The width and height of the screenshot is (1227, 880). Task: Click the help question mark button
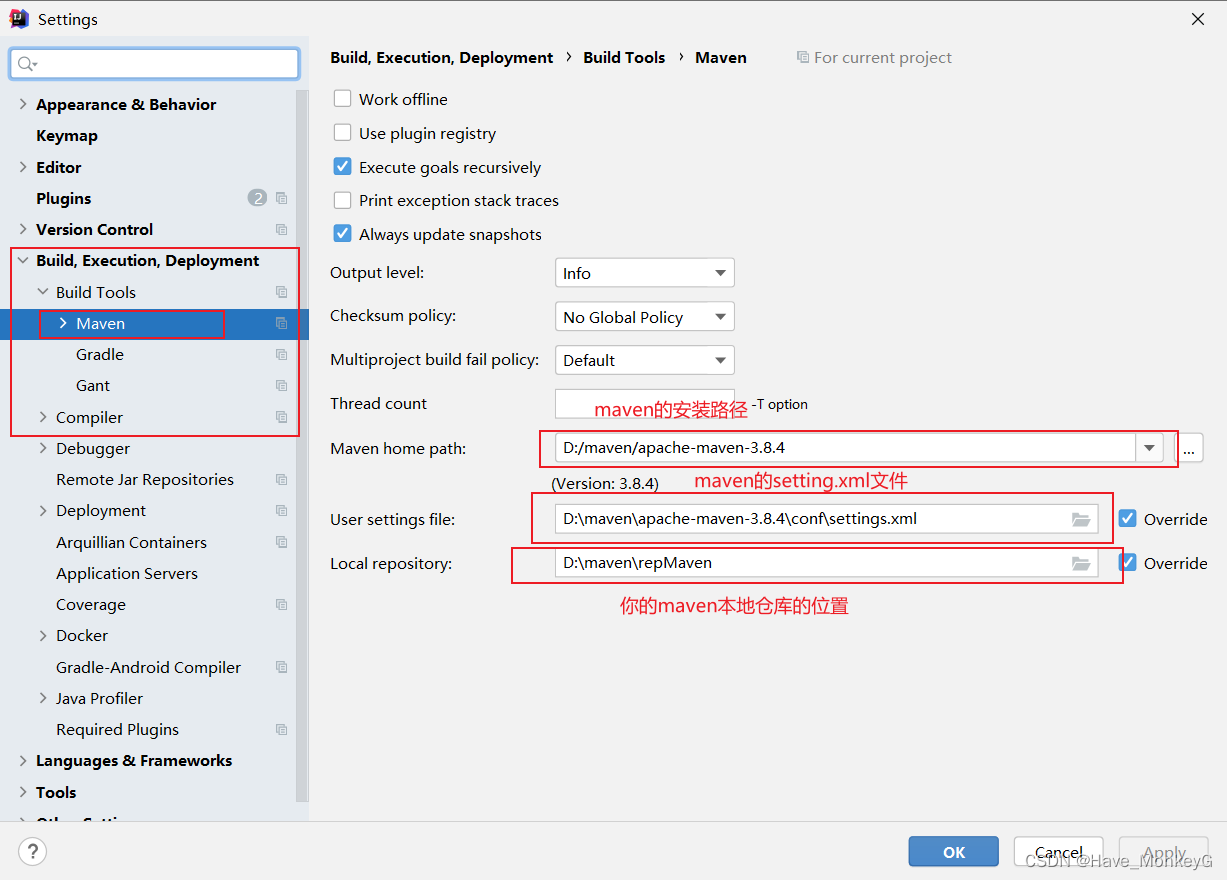pyautogui.click(x=33, y=852)
